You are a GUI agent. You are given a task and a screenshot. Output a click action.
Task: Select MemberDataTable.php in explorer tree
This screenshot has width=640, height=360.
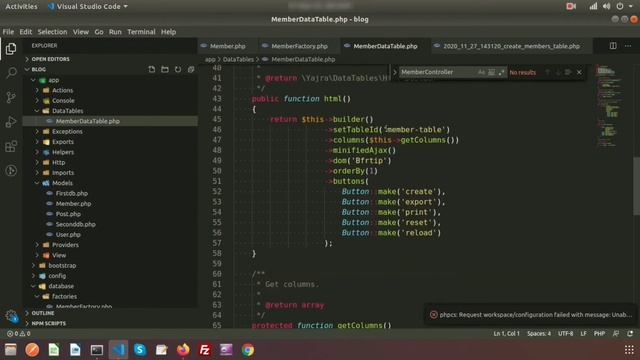click(110, 121)
